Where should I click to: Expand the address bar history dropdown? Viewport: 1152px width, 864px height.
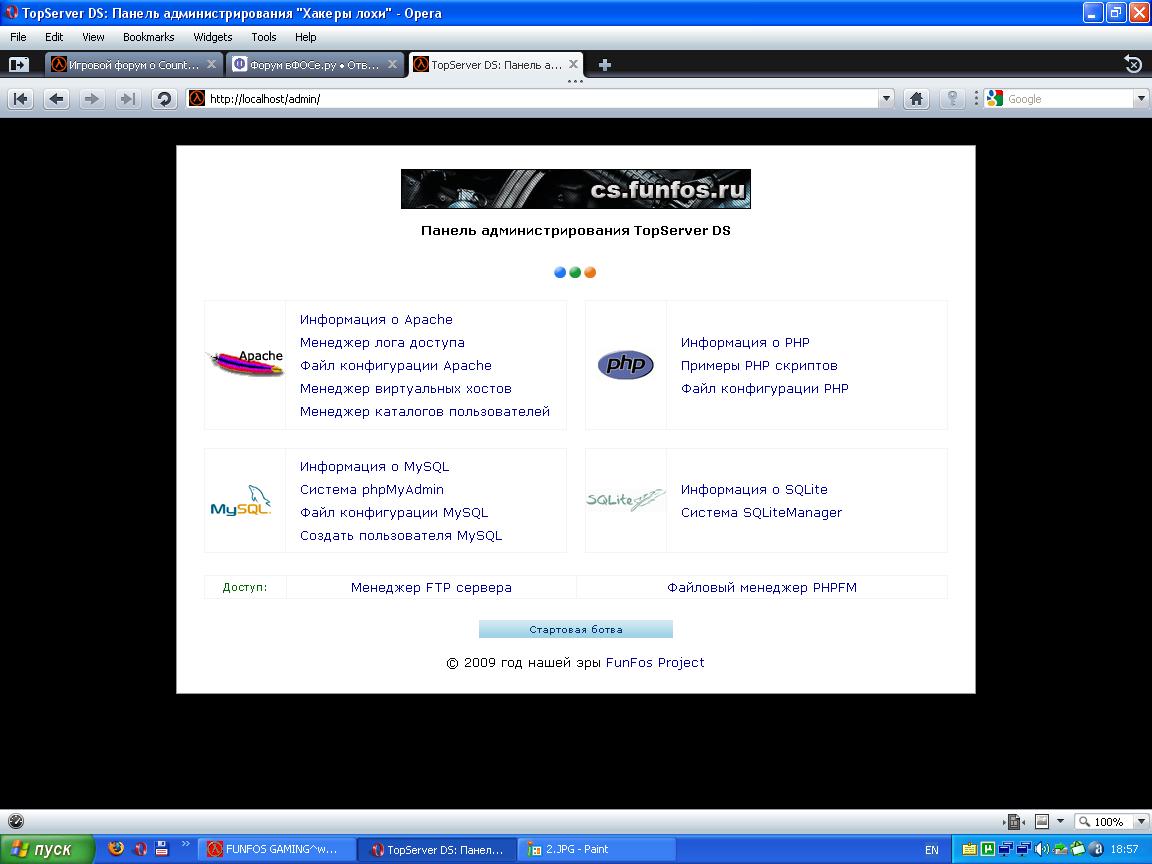pyautogui.click(x=886, y=99)
